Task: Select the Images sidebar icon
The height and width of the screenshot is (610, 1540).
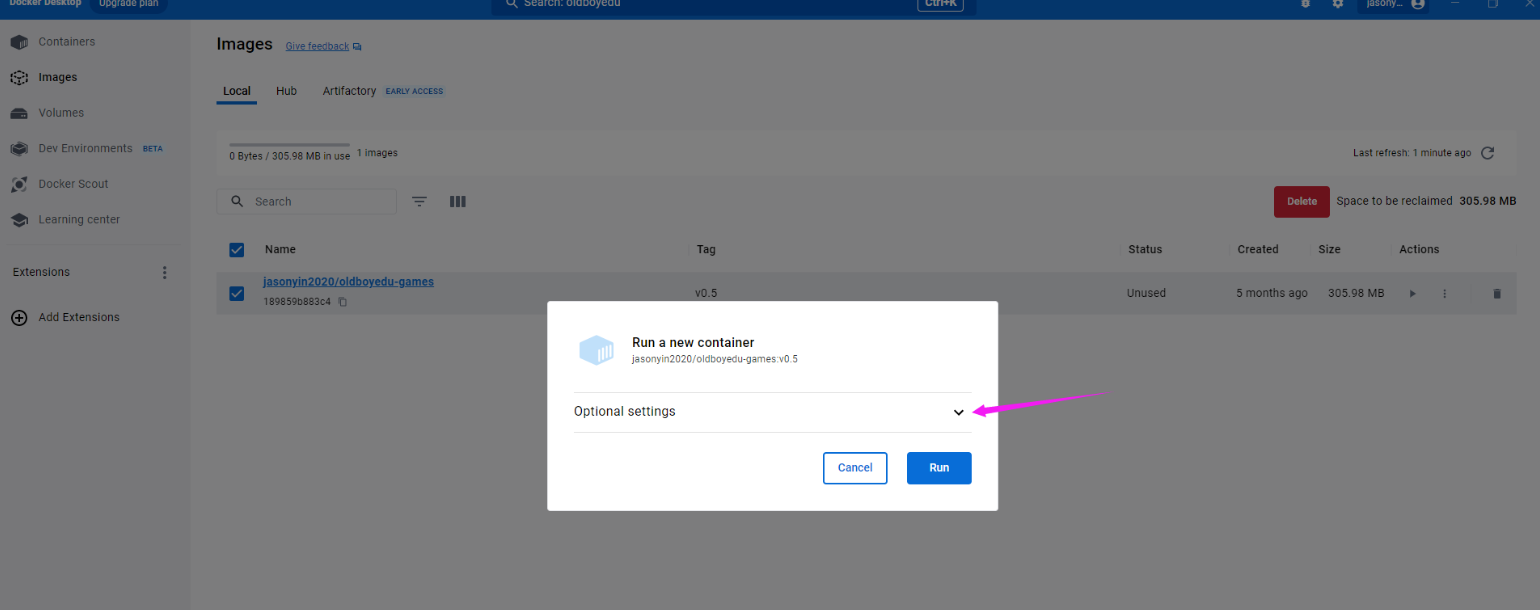Action: tap(19, 77)
